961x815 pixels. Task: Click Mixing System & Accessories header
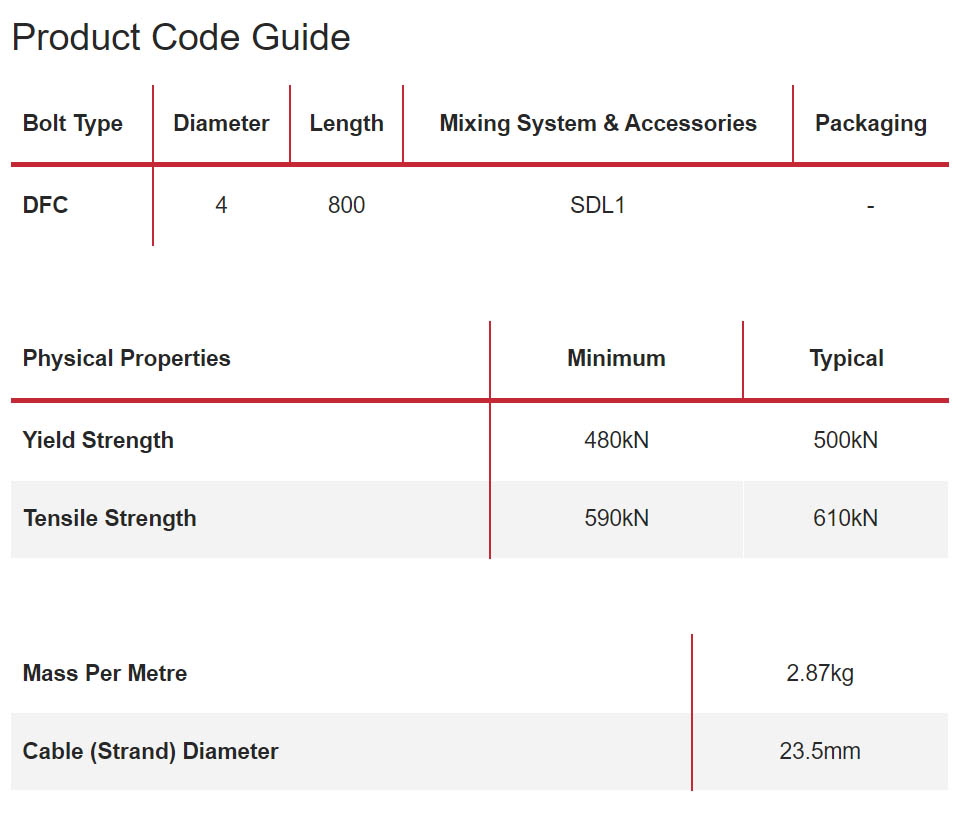click(x=598, y=124)
